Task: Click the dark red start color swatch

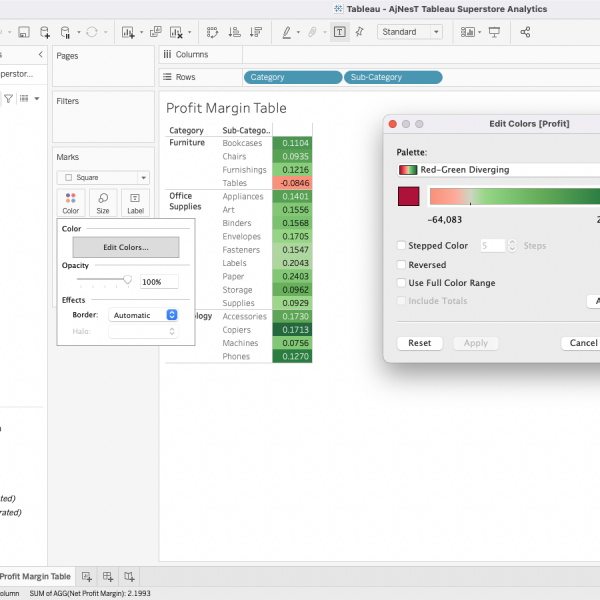Action: [x=409, y=197]
